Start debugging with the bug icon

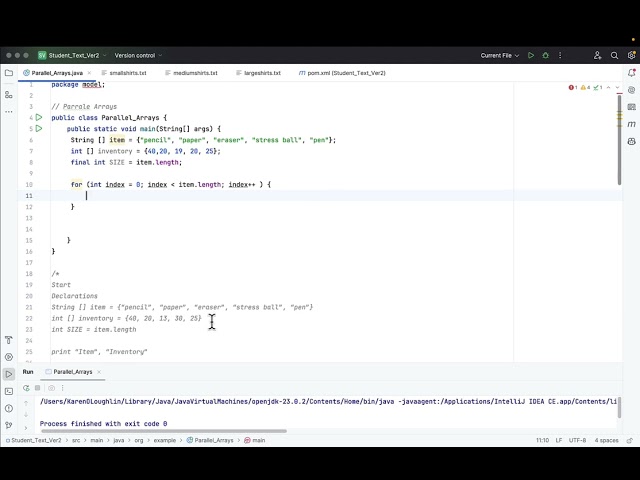(545, 56)
